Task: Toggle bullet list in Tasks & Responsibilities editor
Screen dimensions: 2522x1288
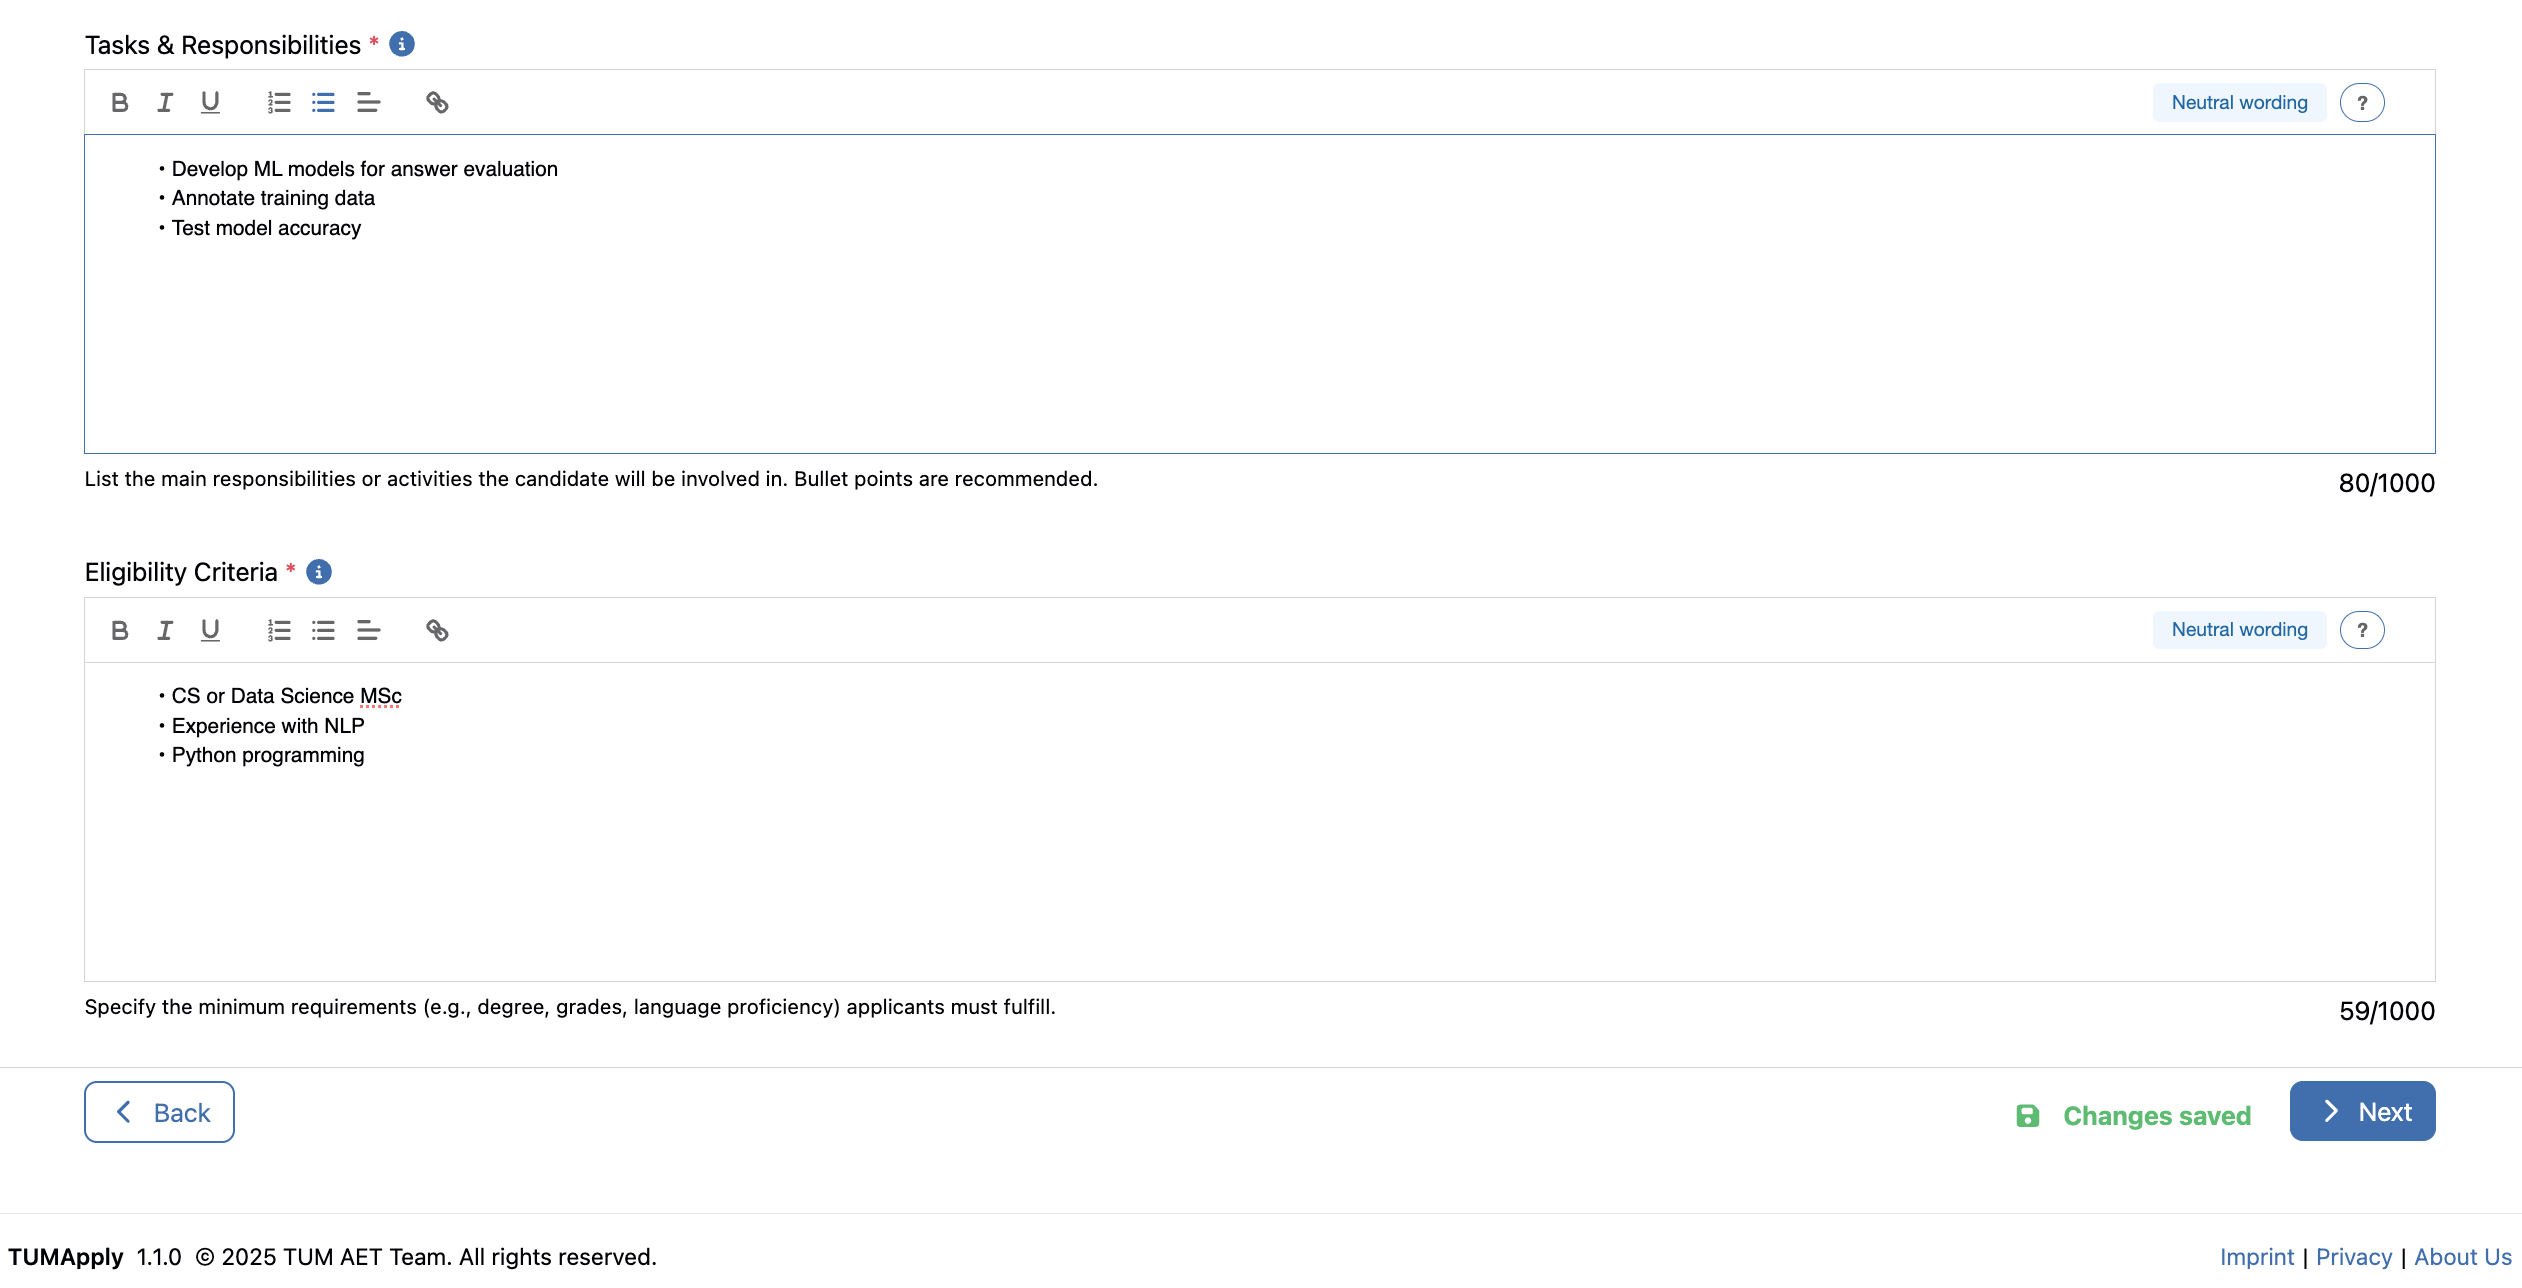Action: tap(323, 102)
